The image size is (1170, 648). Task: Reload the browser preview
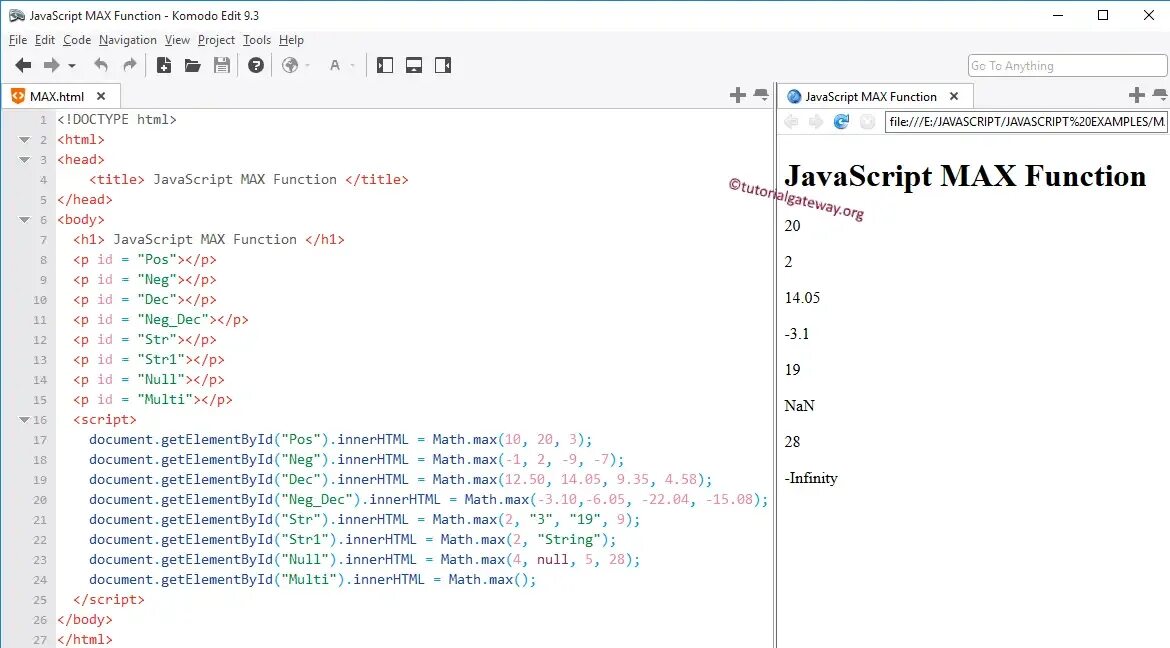[842, 122]
